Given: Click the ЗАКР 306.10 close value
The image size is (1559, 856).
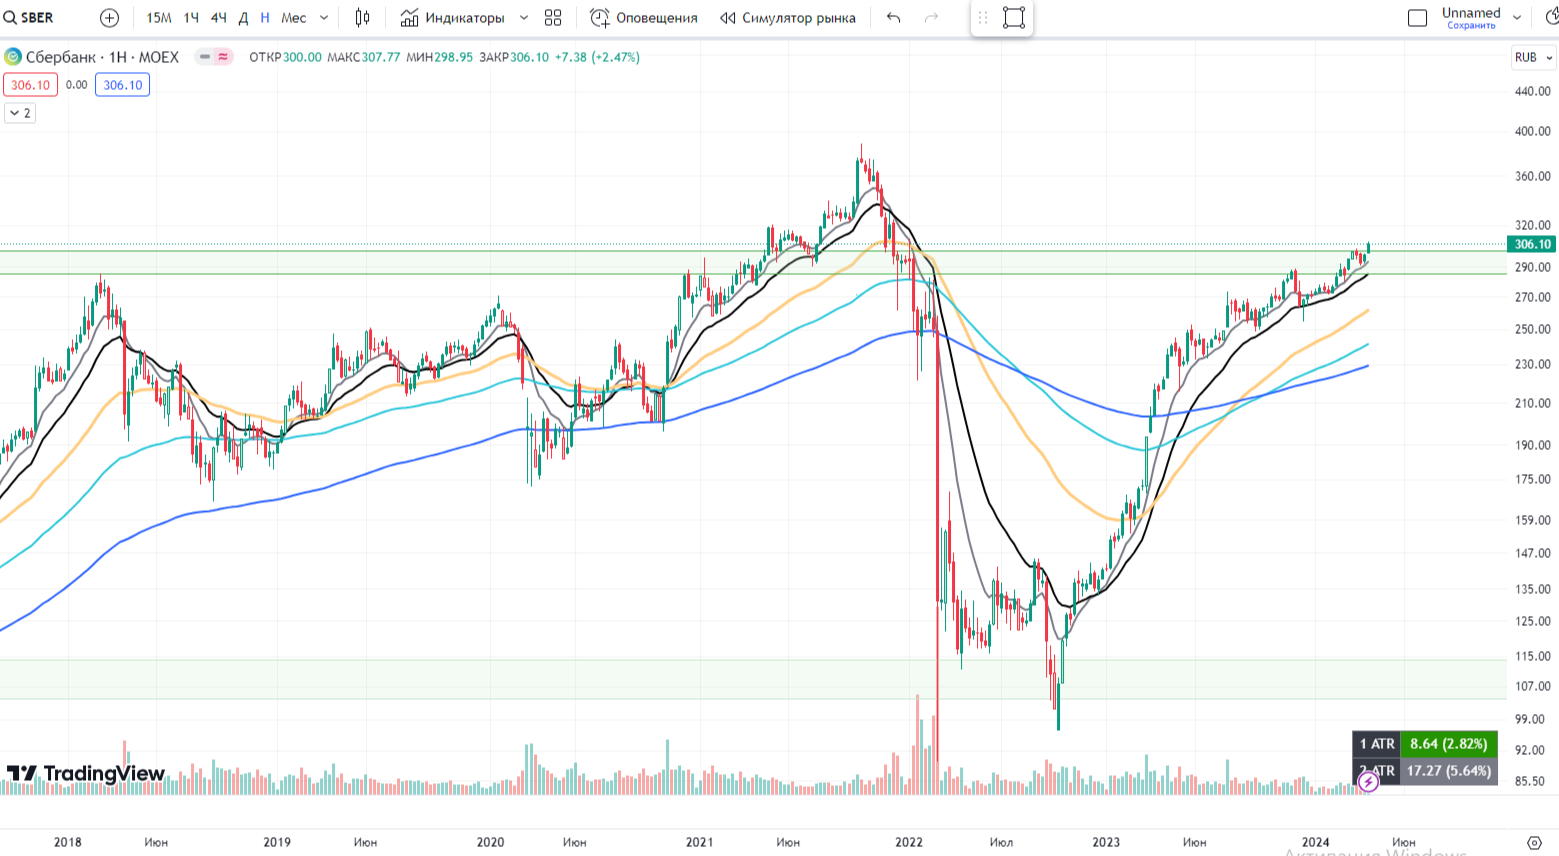Looking at the screenshot, I should click(x=514, y=57).
